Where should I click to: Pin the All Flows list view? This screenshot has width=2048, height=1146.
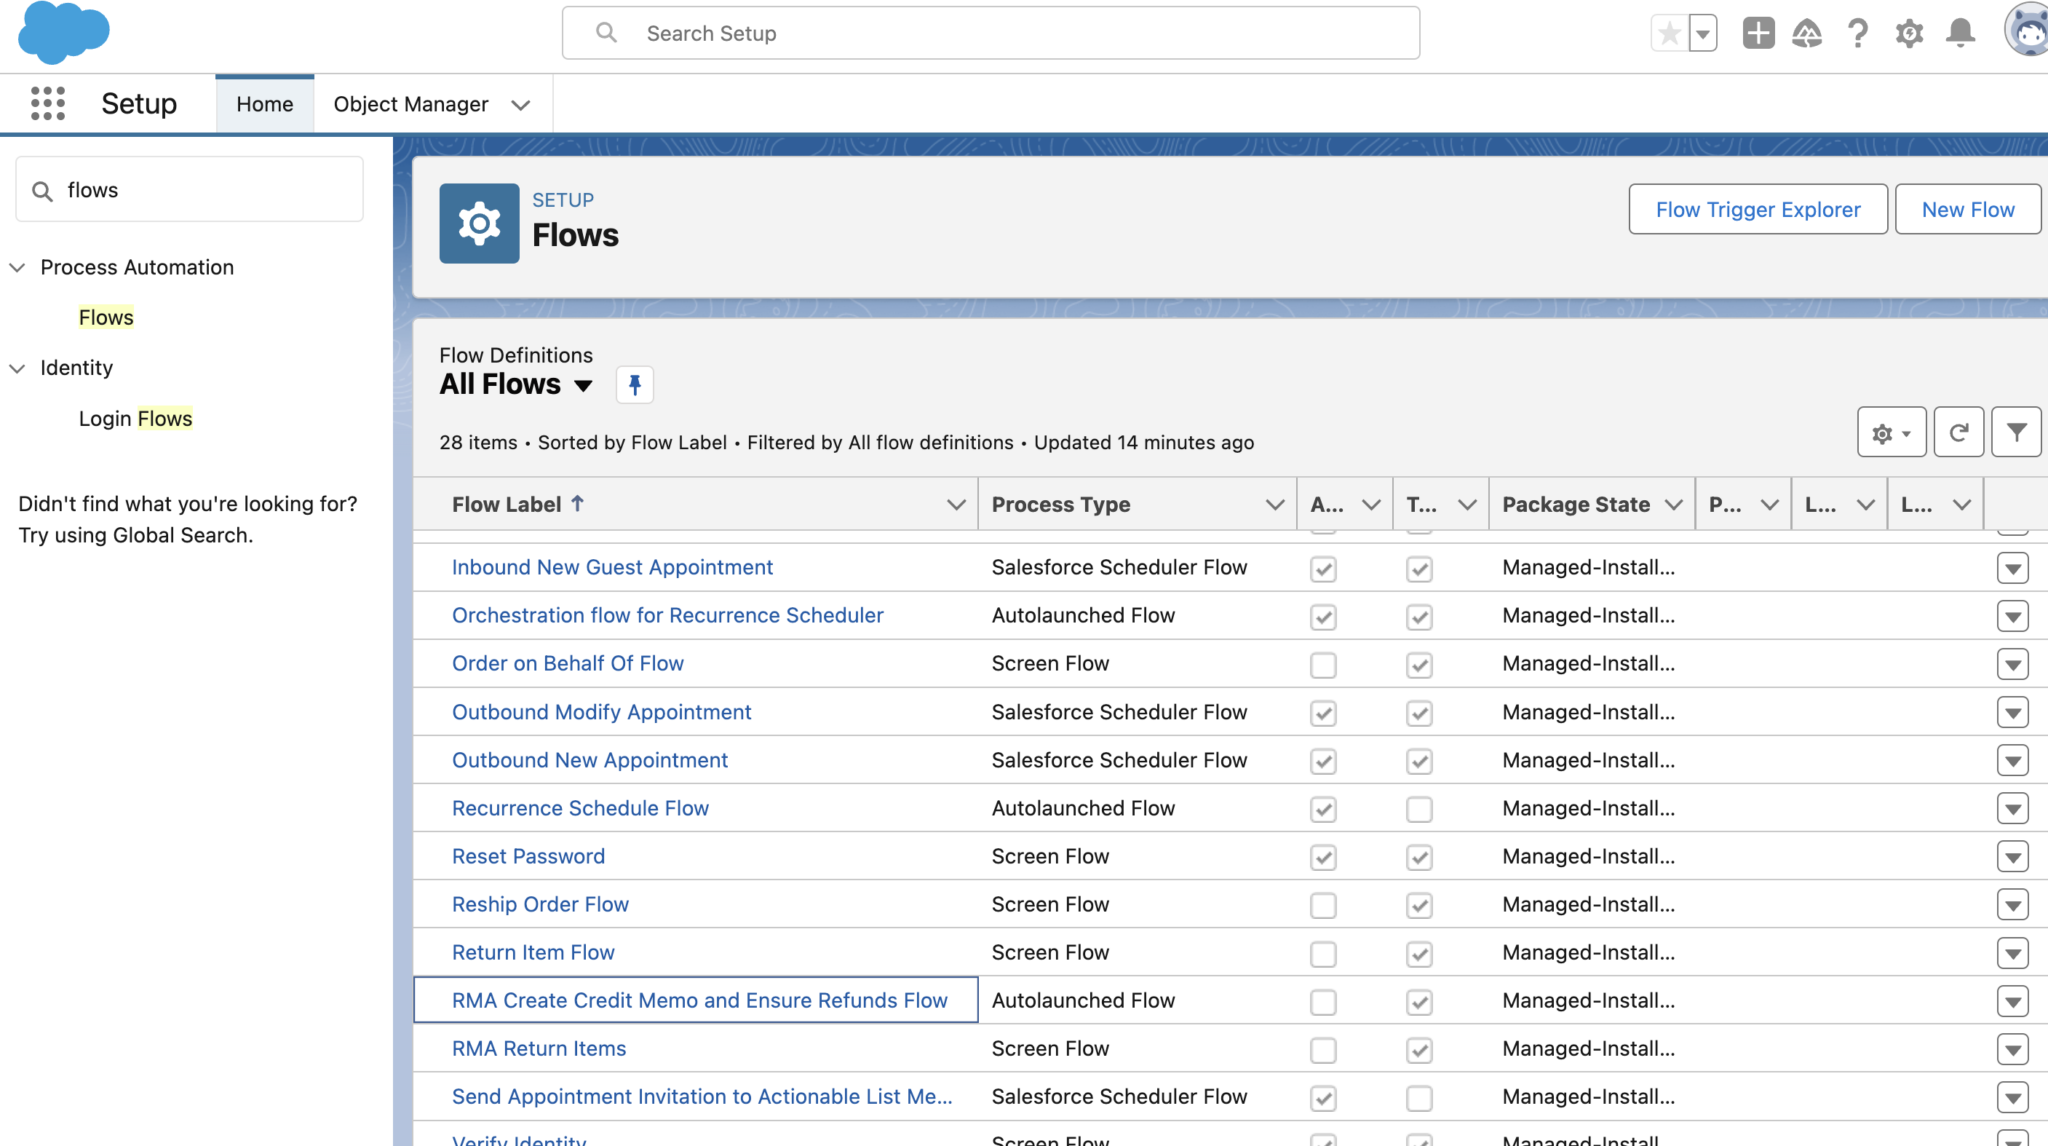(634, 384)
